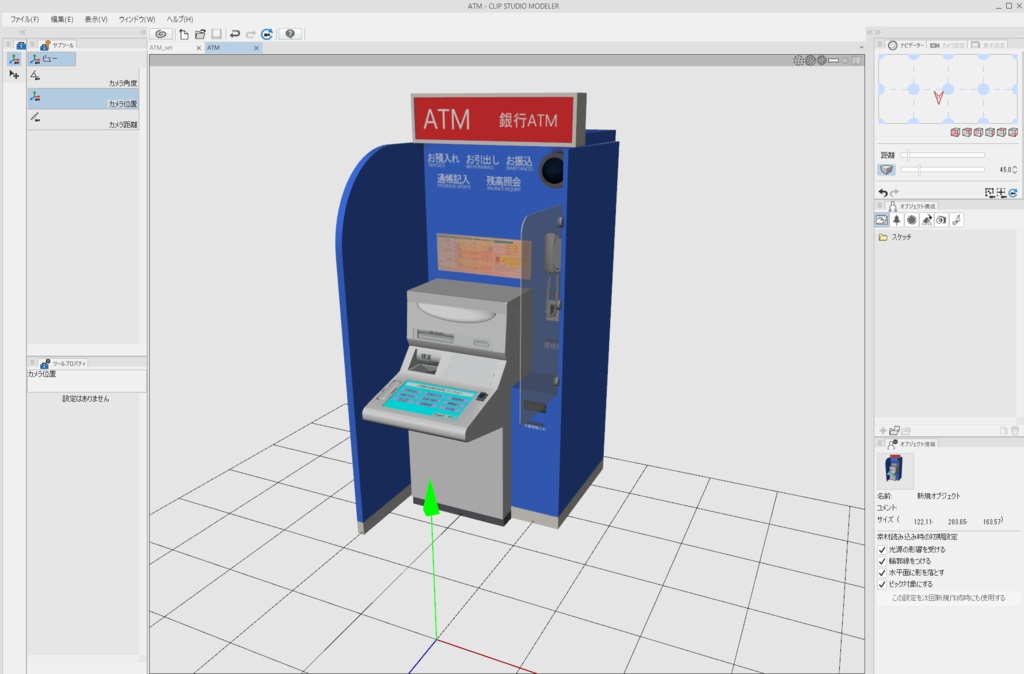Open the ウィンドウ menu

pyautogui.click(x=137, y=18)
